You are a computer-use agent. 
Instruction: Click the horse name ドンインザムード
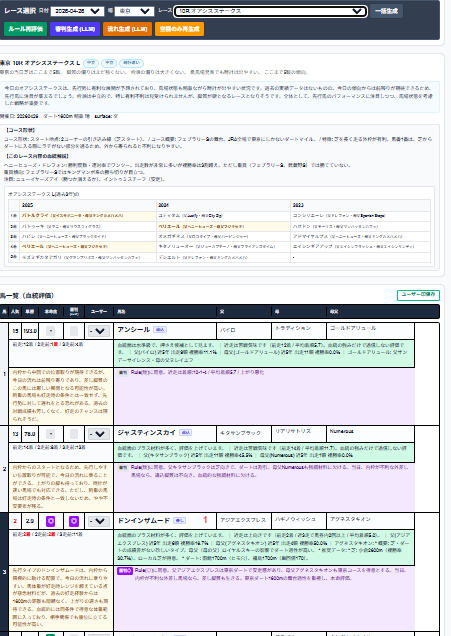pyautogui.click(x=144, y=520)
